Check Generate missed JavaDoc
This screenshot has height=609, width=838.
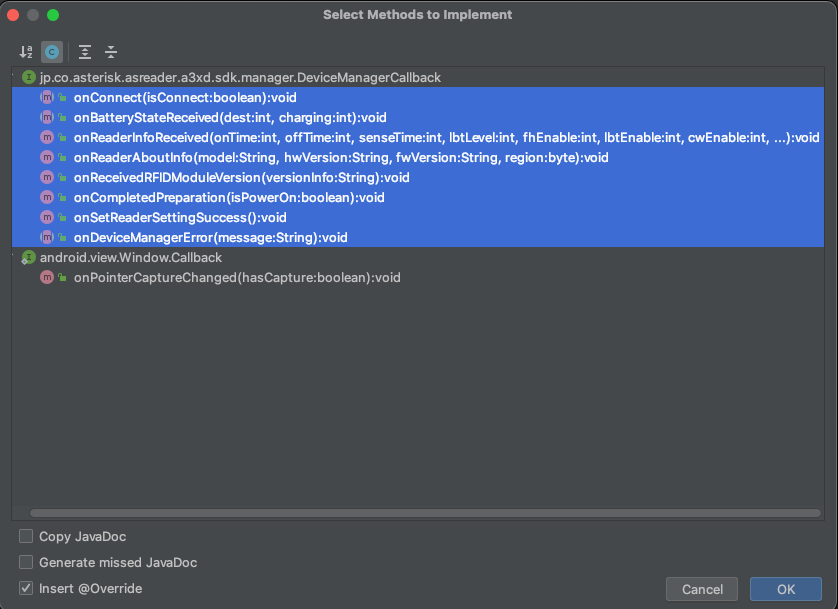[26, 563]
